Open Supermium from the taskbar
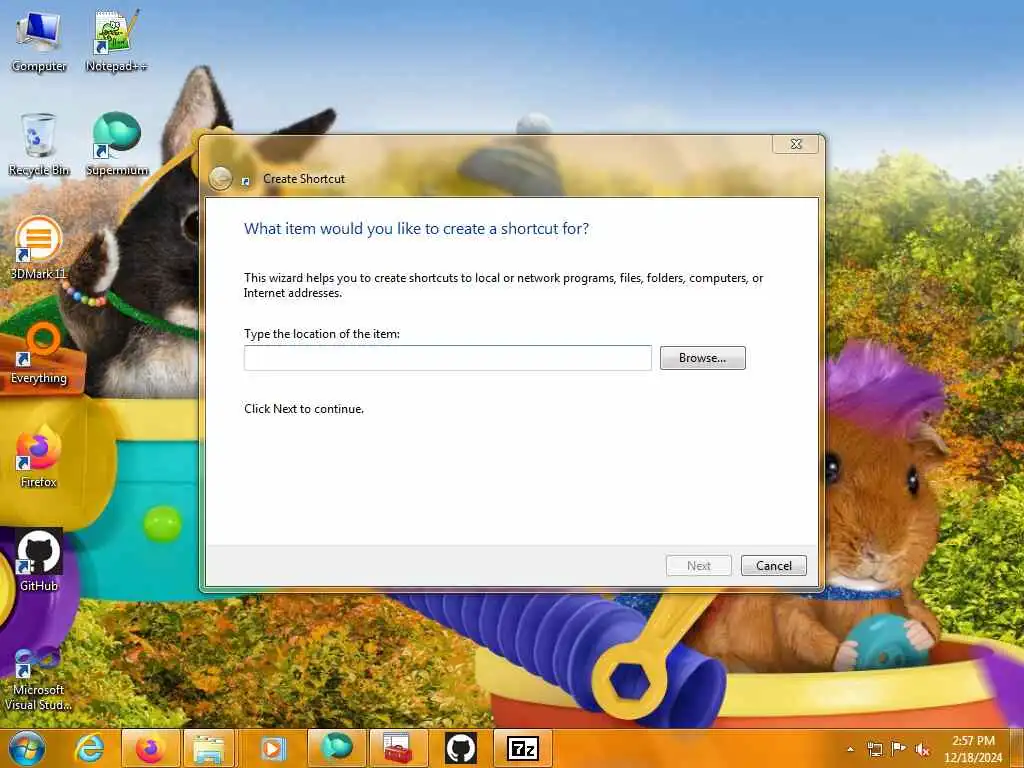The image size is (1024, 768). pyautogui.click(x=336, y=748)
